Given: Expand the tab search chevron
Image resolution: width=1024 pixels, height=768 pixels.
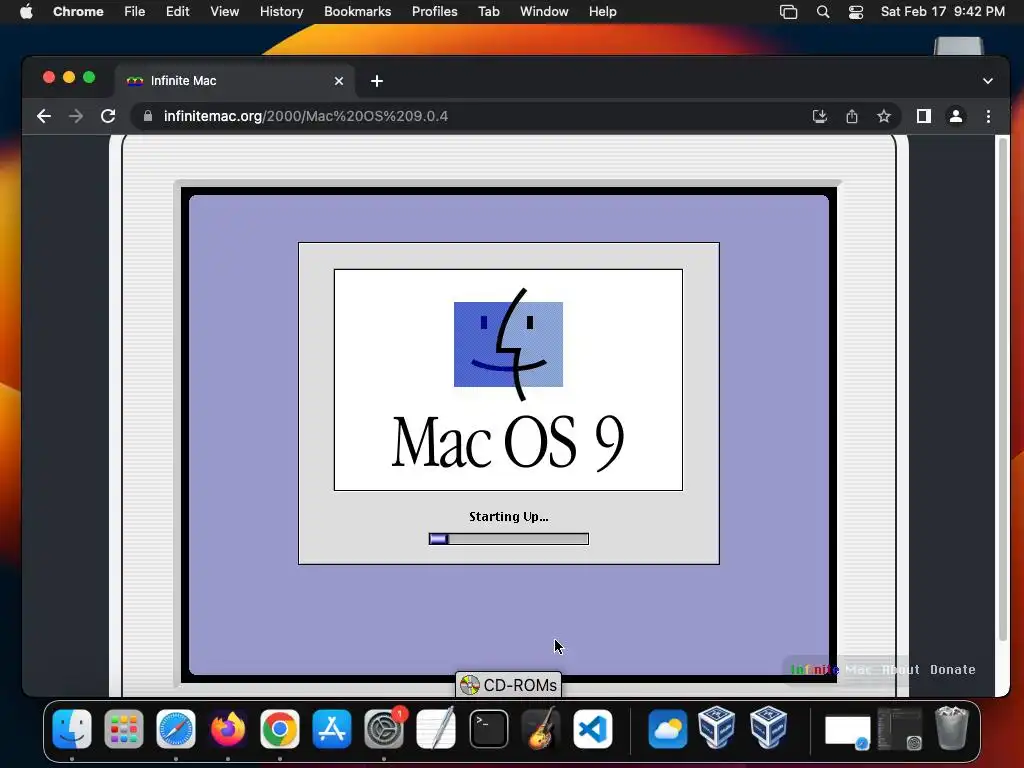Looking at the screenshot, I should pyautogui.click(x=987, y=81).
